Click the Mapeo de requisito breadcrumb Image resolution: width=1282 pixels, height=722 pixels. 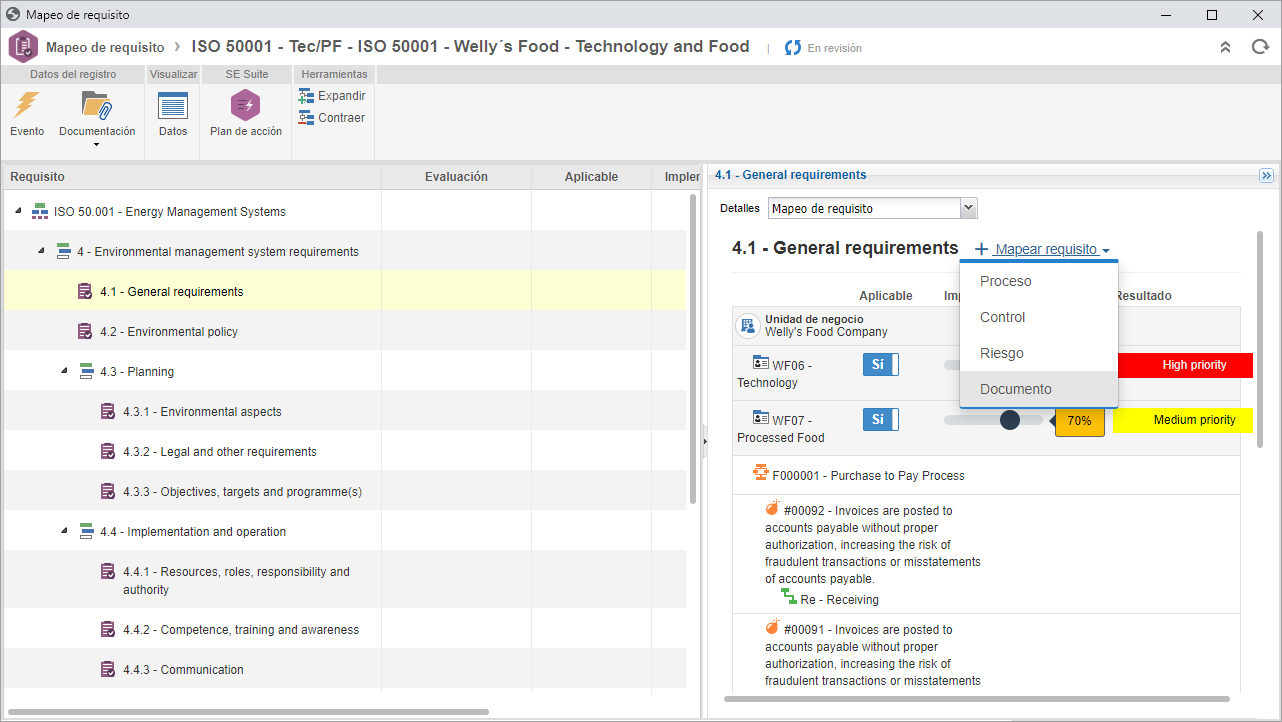pyautogui.click(x=105, y=47)
